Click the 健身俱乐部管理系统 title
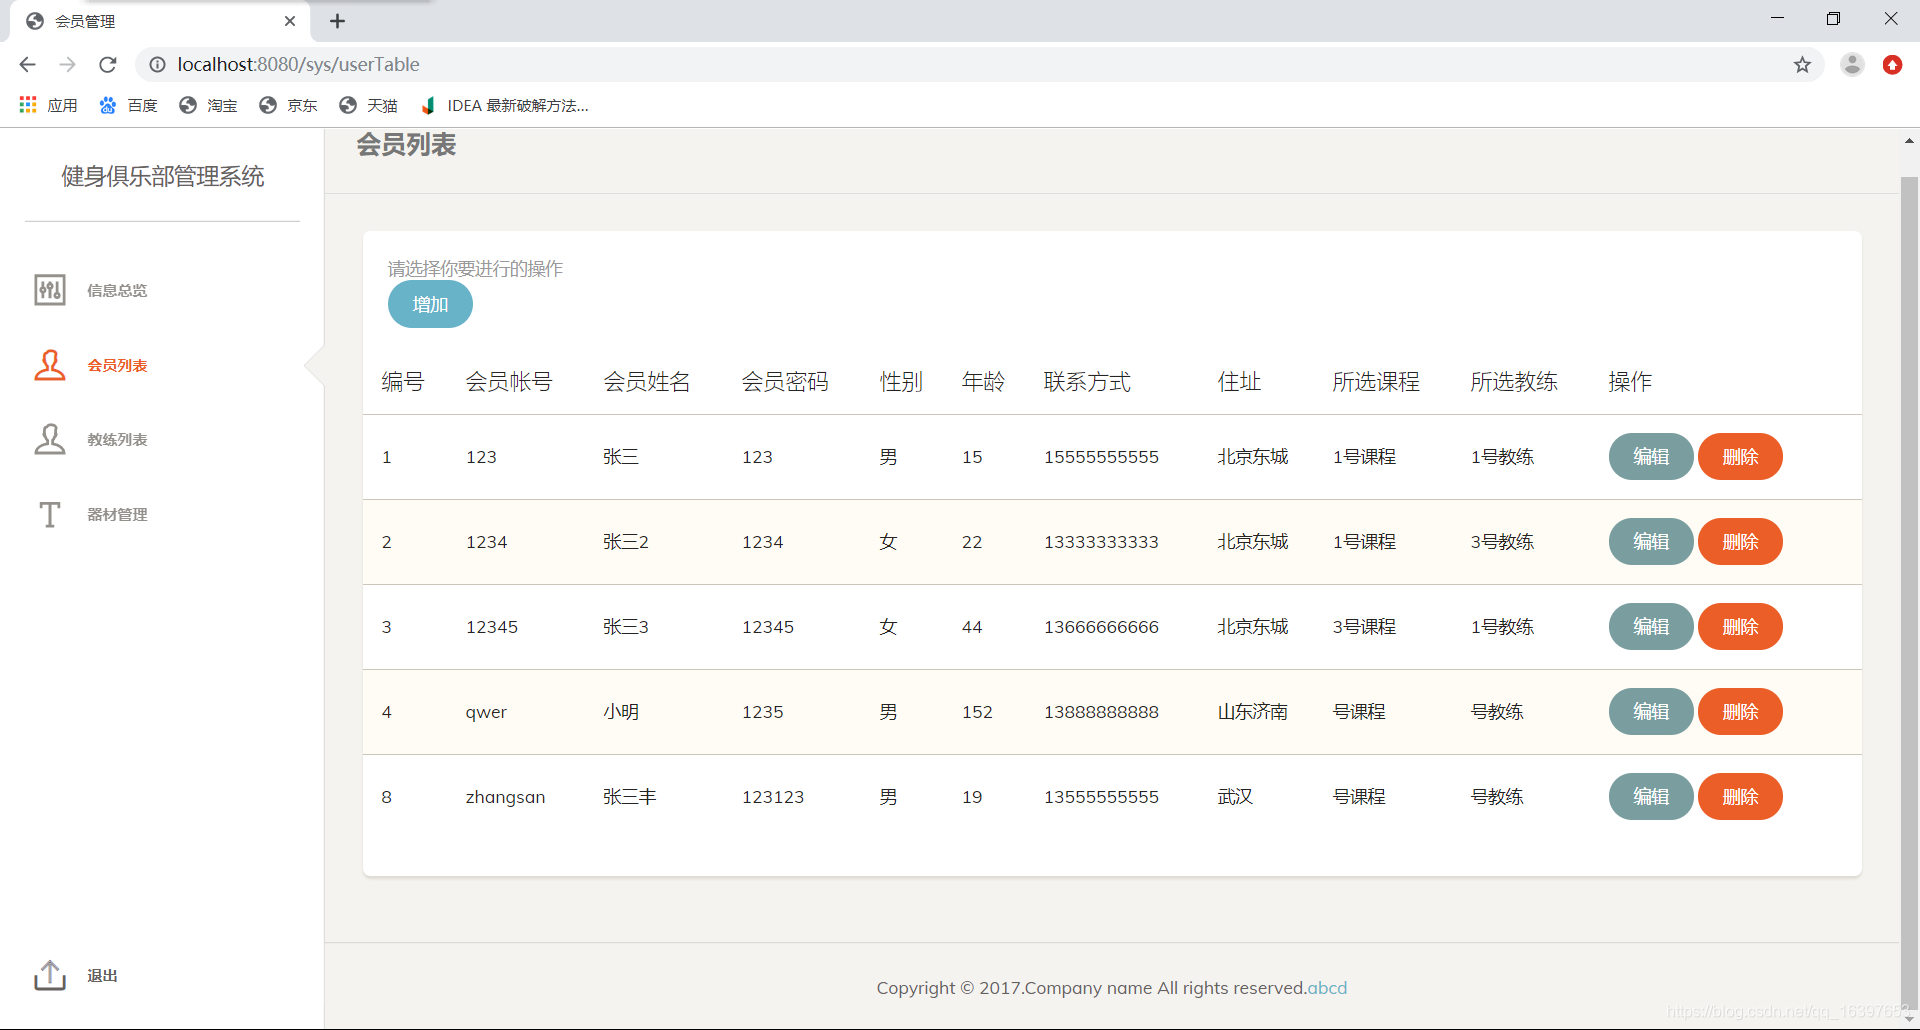 pos(163,177)
